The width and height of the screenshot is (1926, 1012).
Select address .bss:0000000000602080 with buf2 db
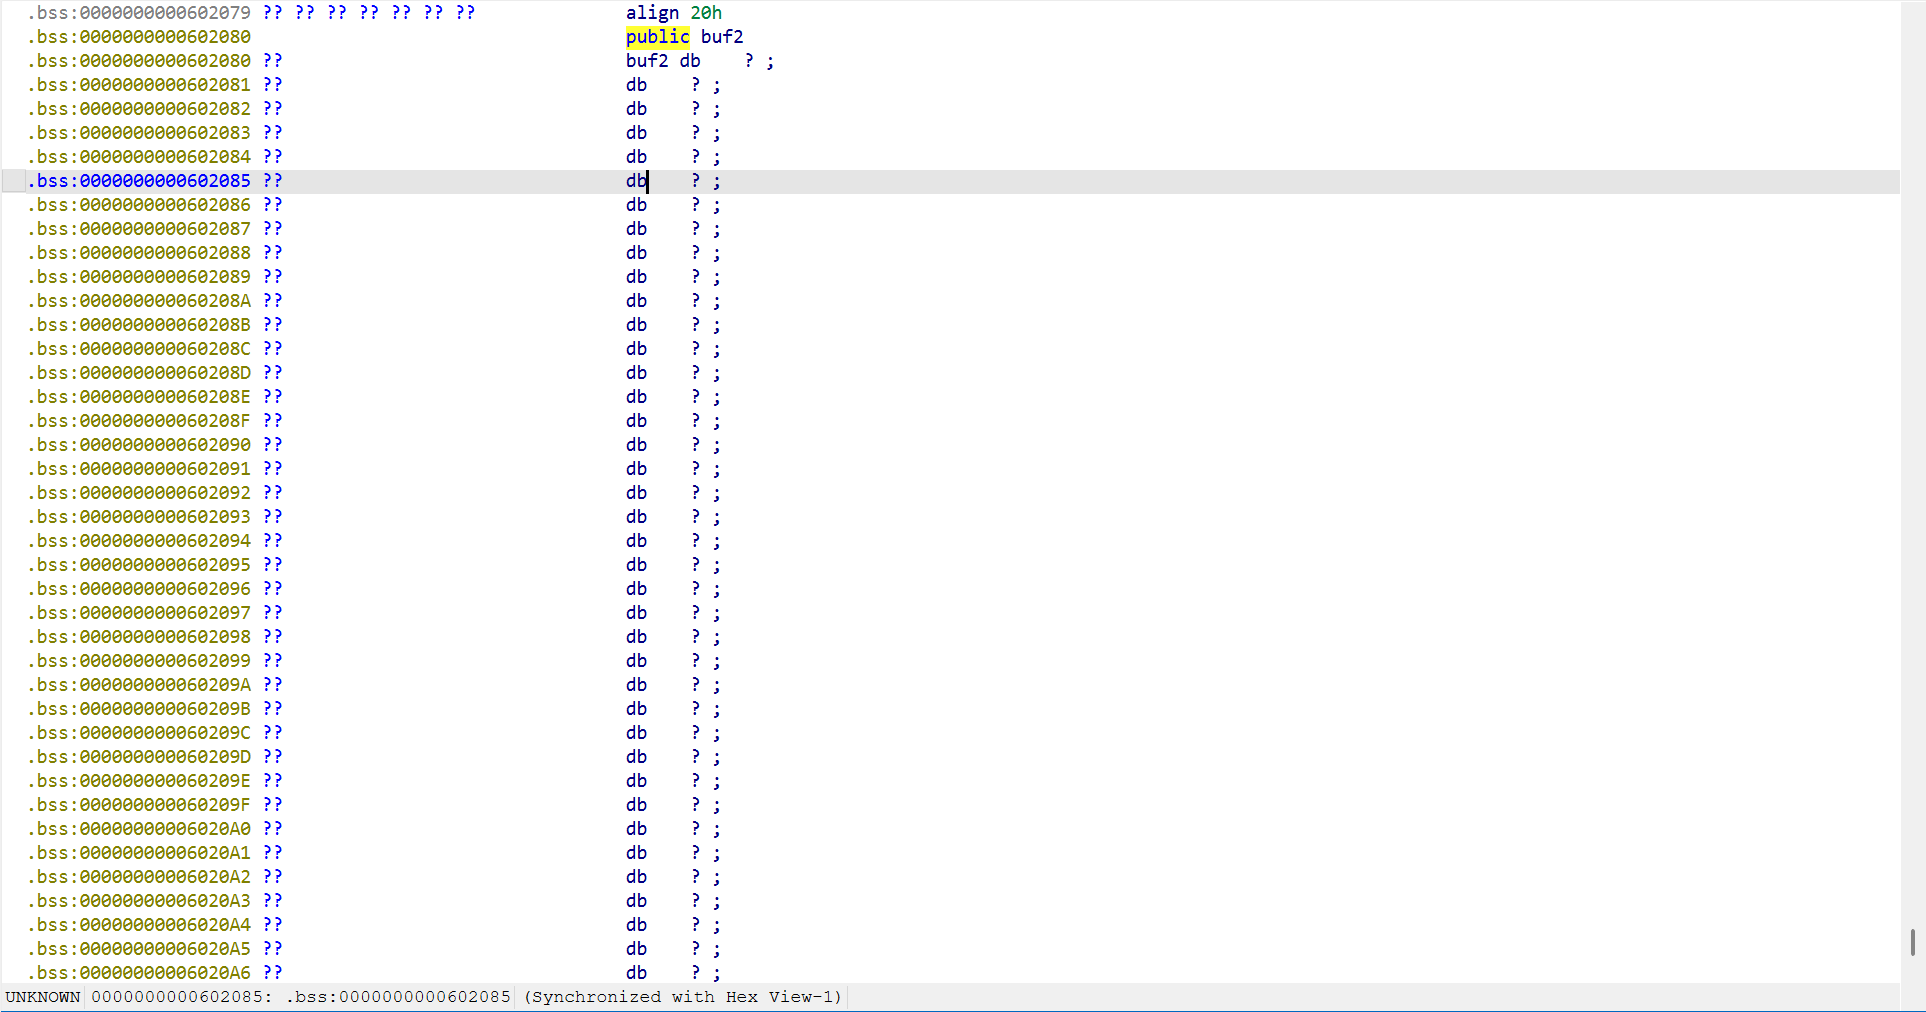pos(140,61)
